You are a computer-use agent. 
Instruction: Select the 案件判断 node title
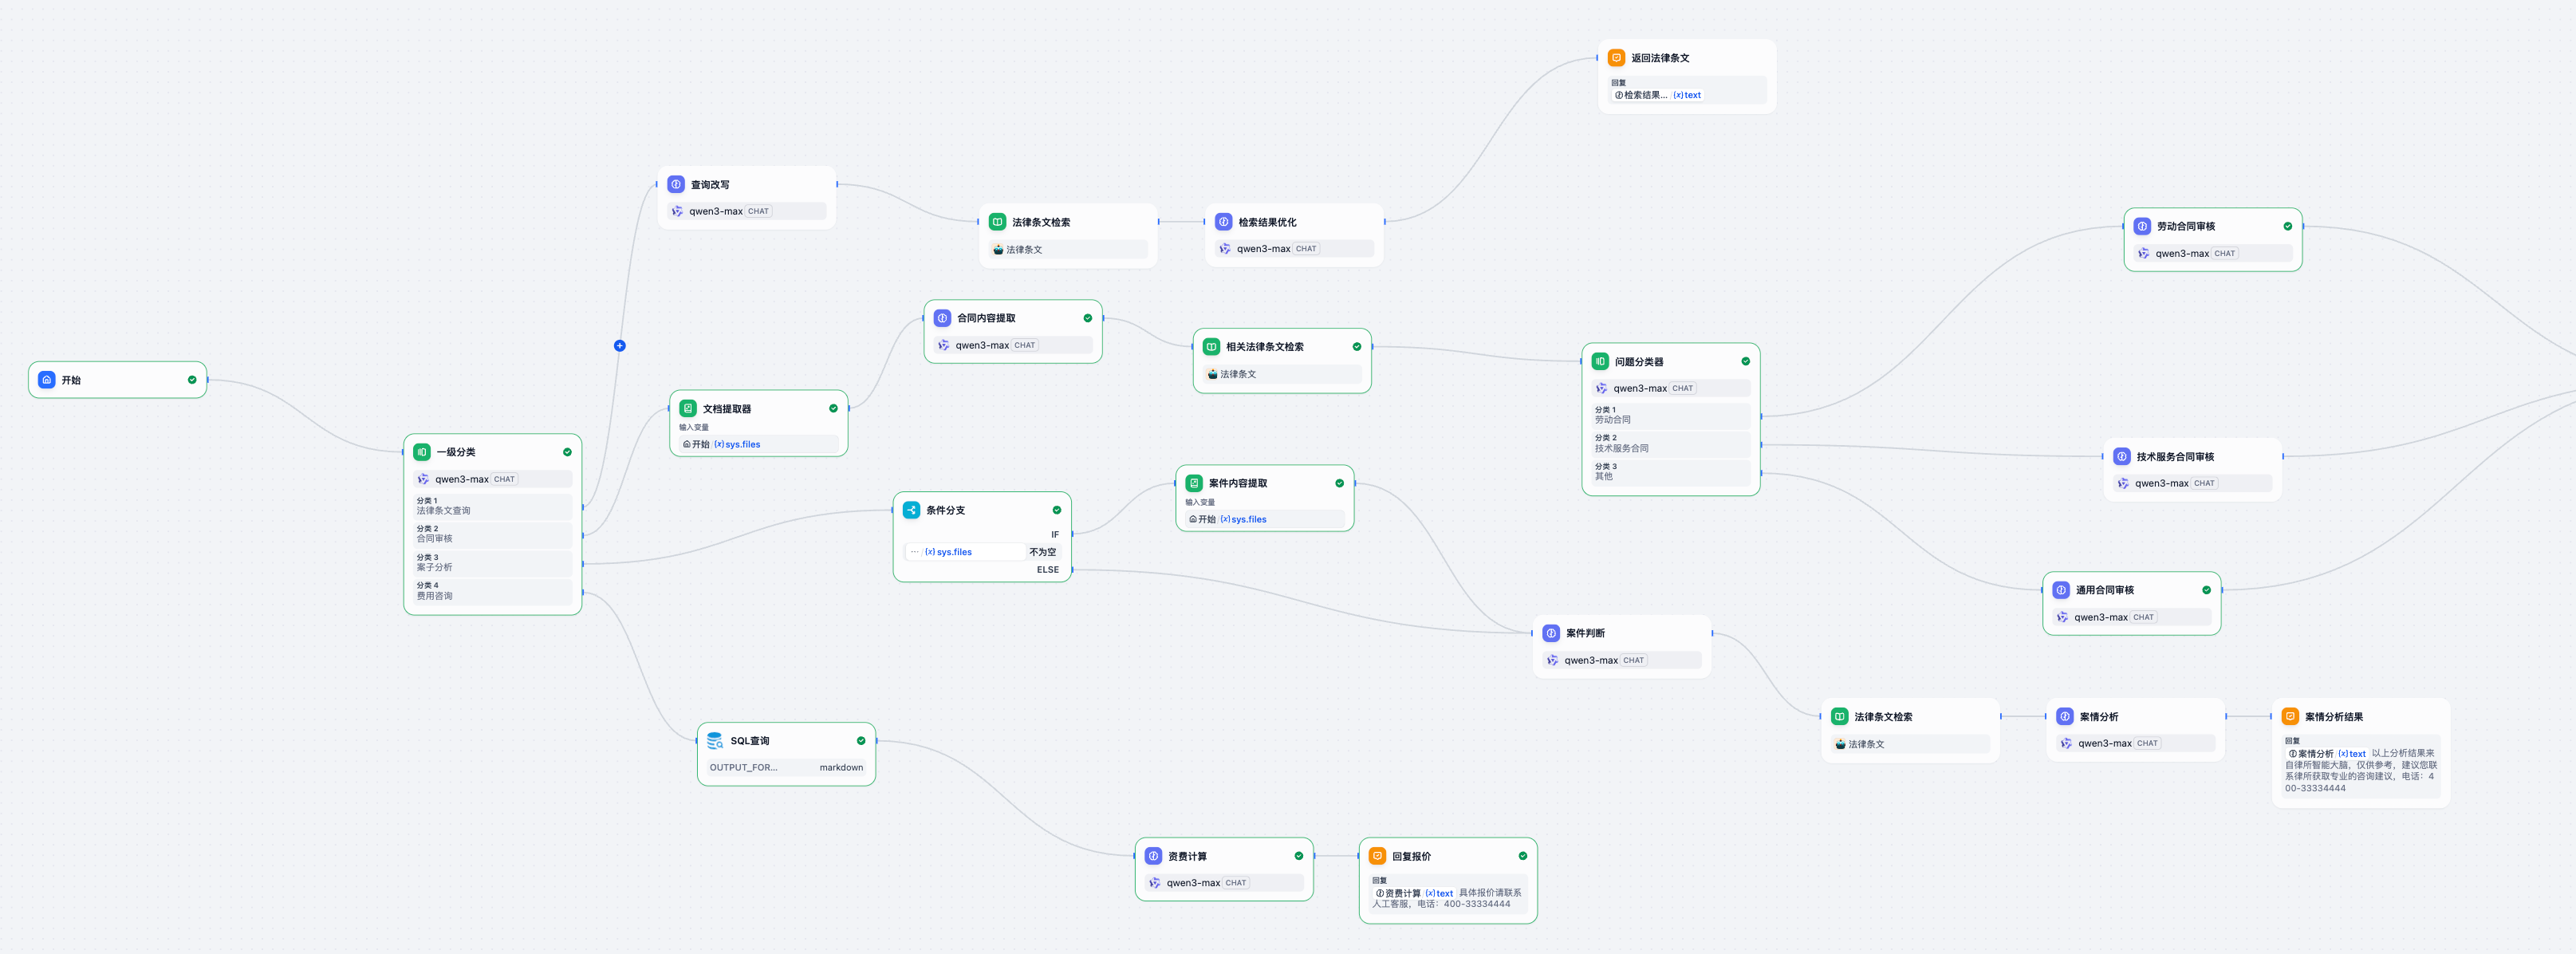tap(1585, 633)
